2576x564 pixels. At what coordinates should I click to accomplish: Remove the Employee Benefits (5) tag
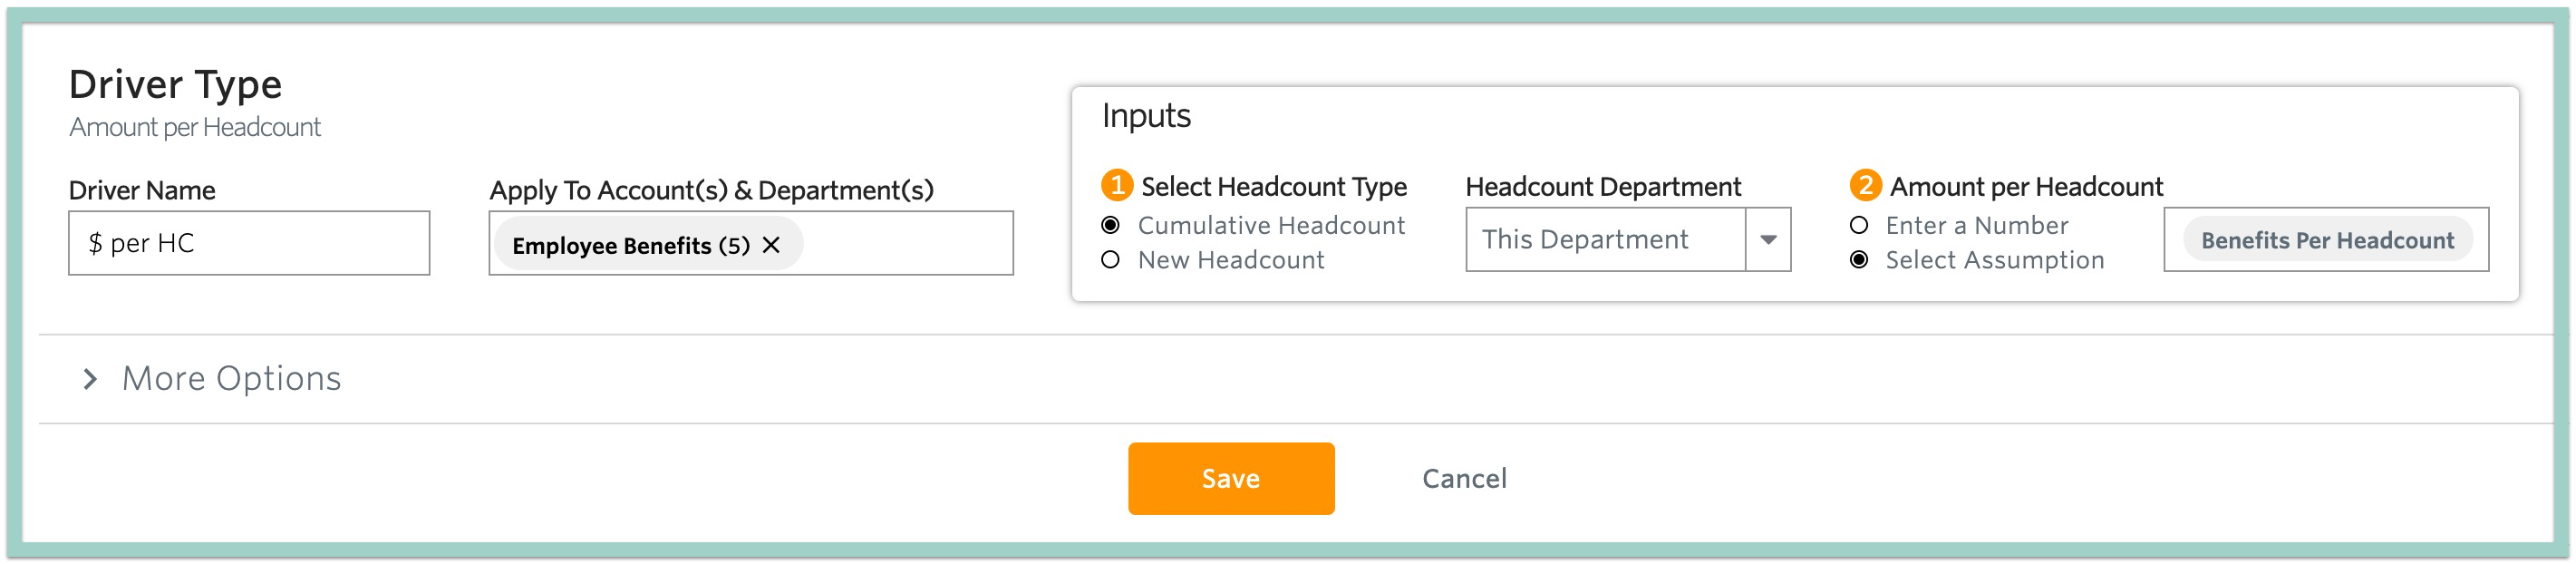pos(771,245)
